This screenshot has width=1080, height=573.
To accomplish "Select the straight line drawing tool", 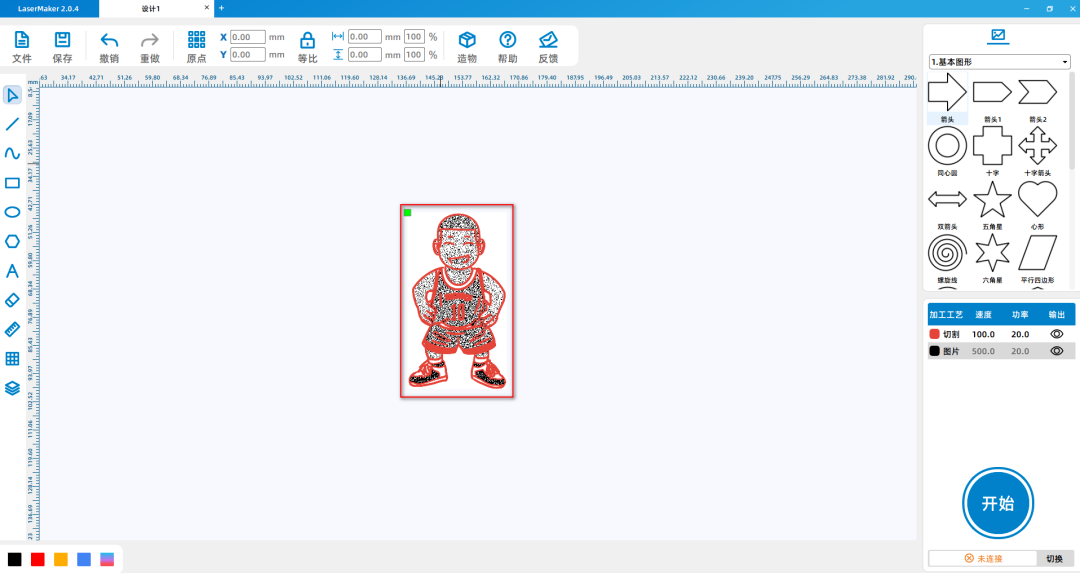I will [12, 124].
